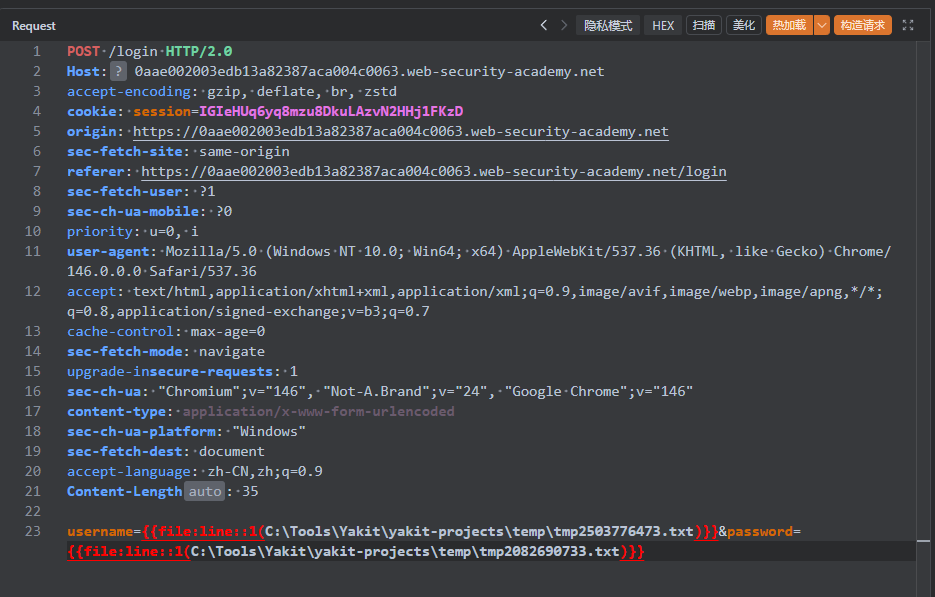Click the 热加载 hot-load button

(x=789, y=25)
